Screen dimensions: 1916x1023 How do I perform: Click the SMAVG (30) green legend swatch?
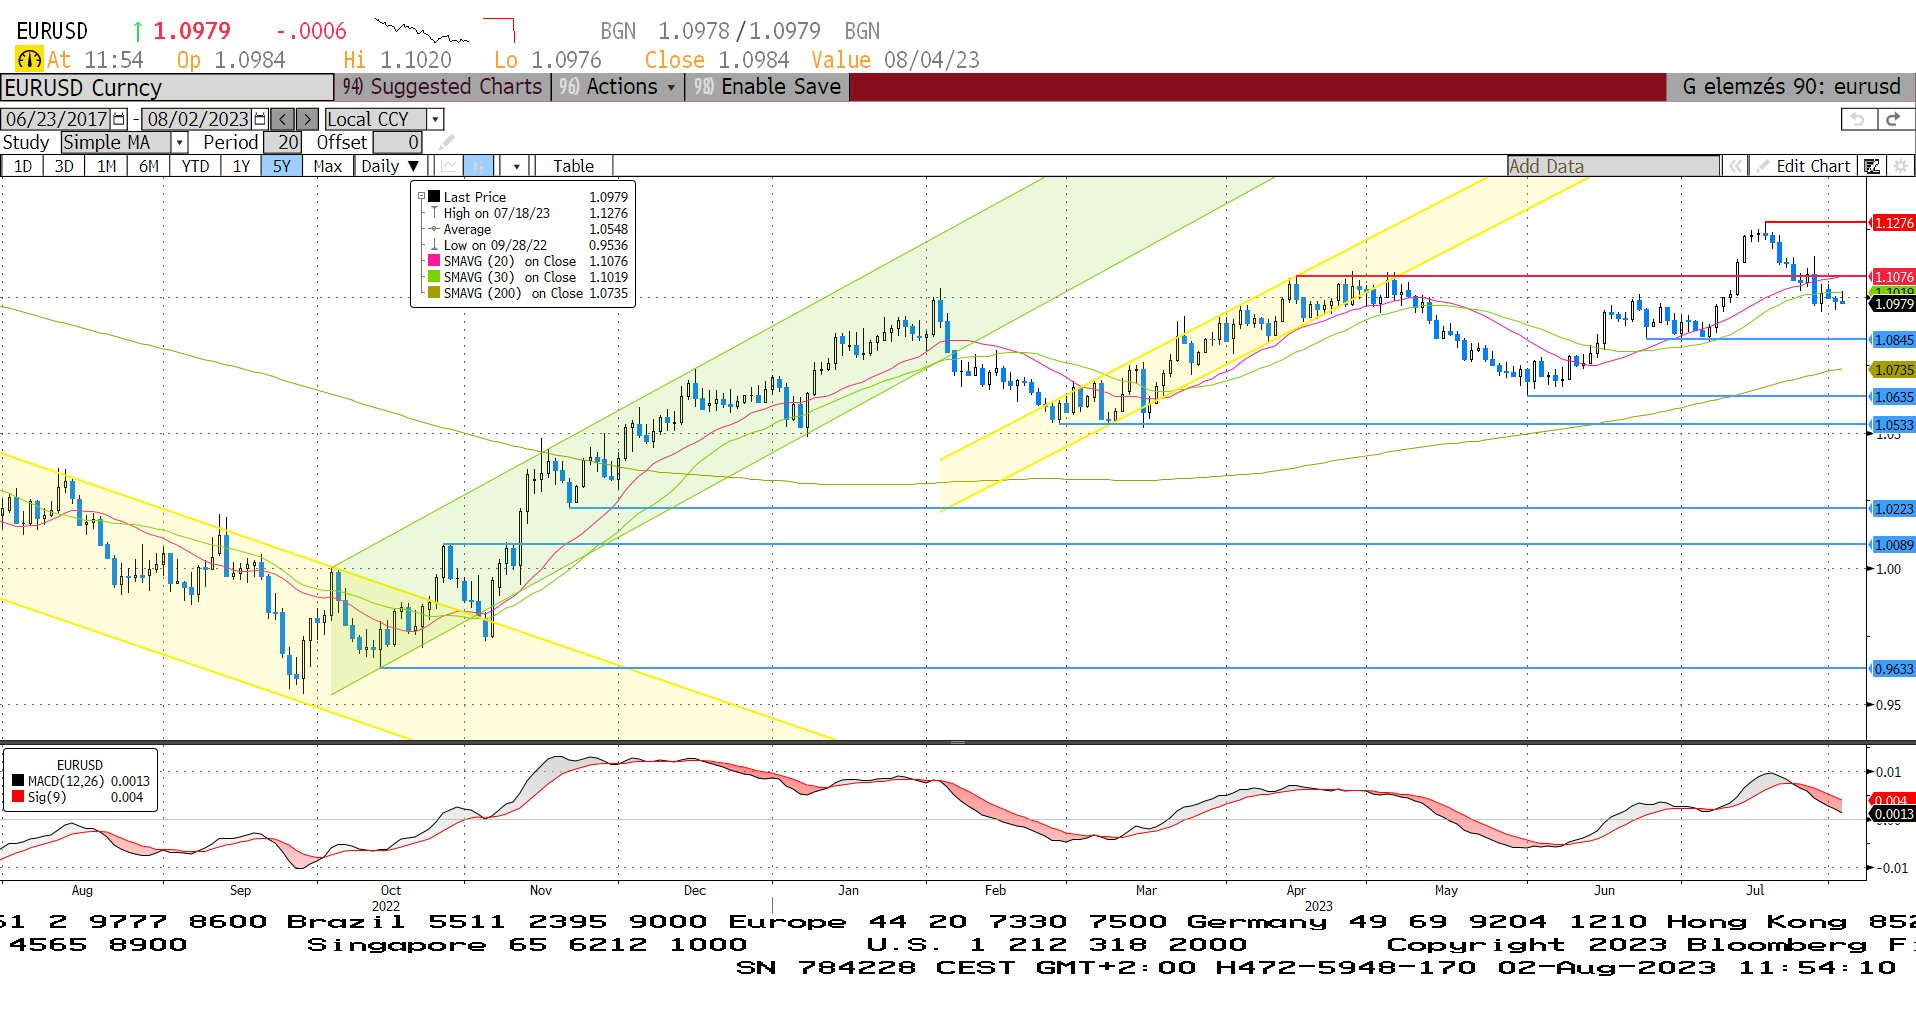[x=434, y=277]
